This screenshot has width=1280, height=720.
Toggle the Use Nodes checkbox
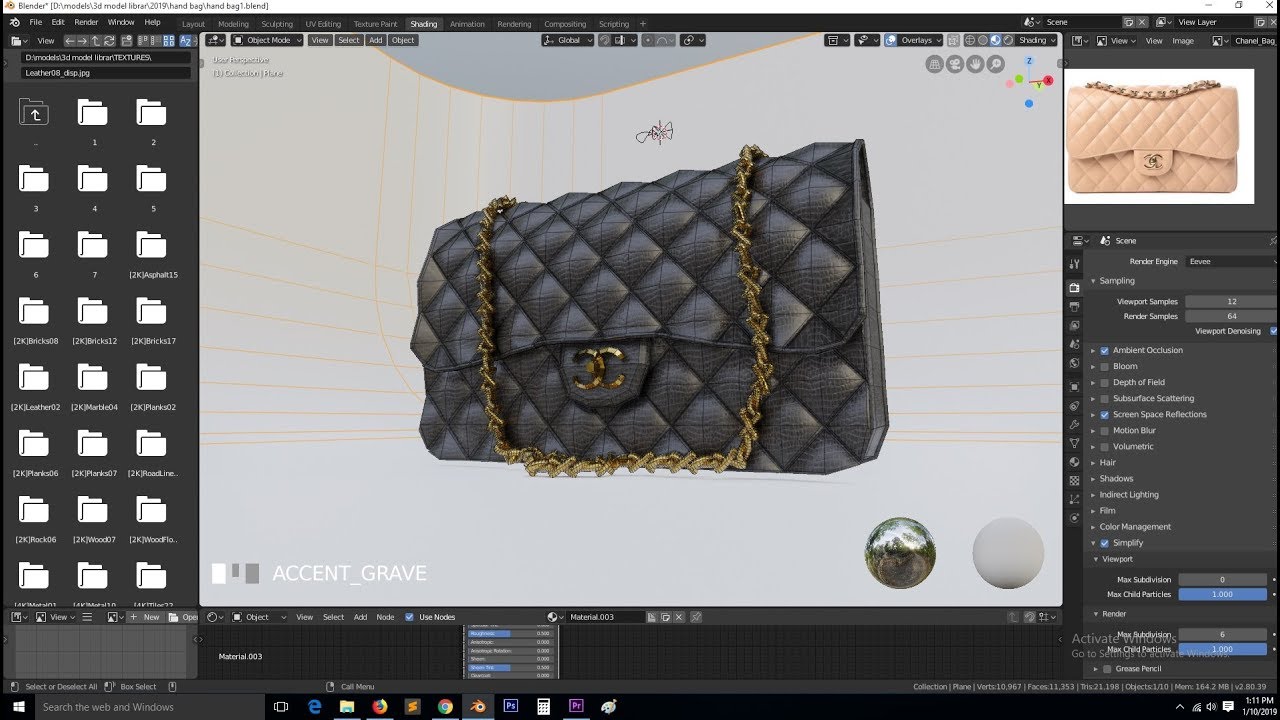coord(409,617)
